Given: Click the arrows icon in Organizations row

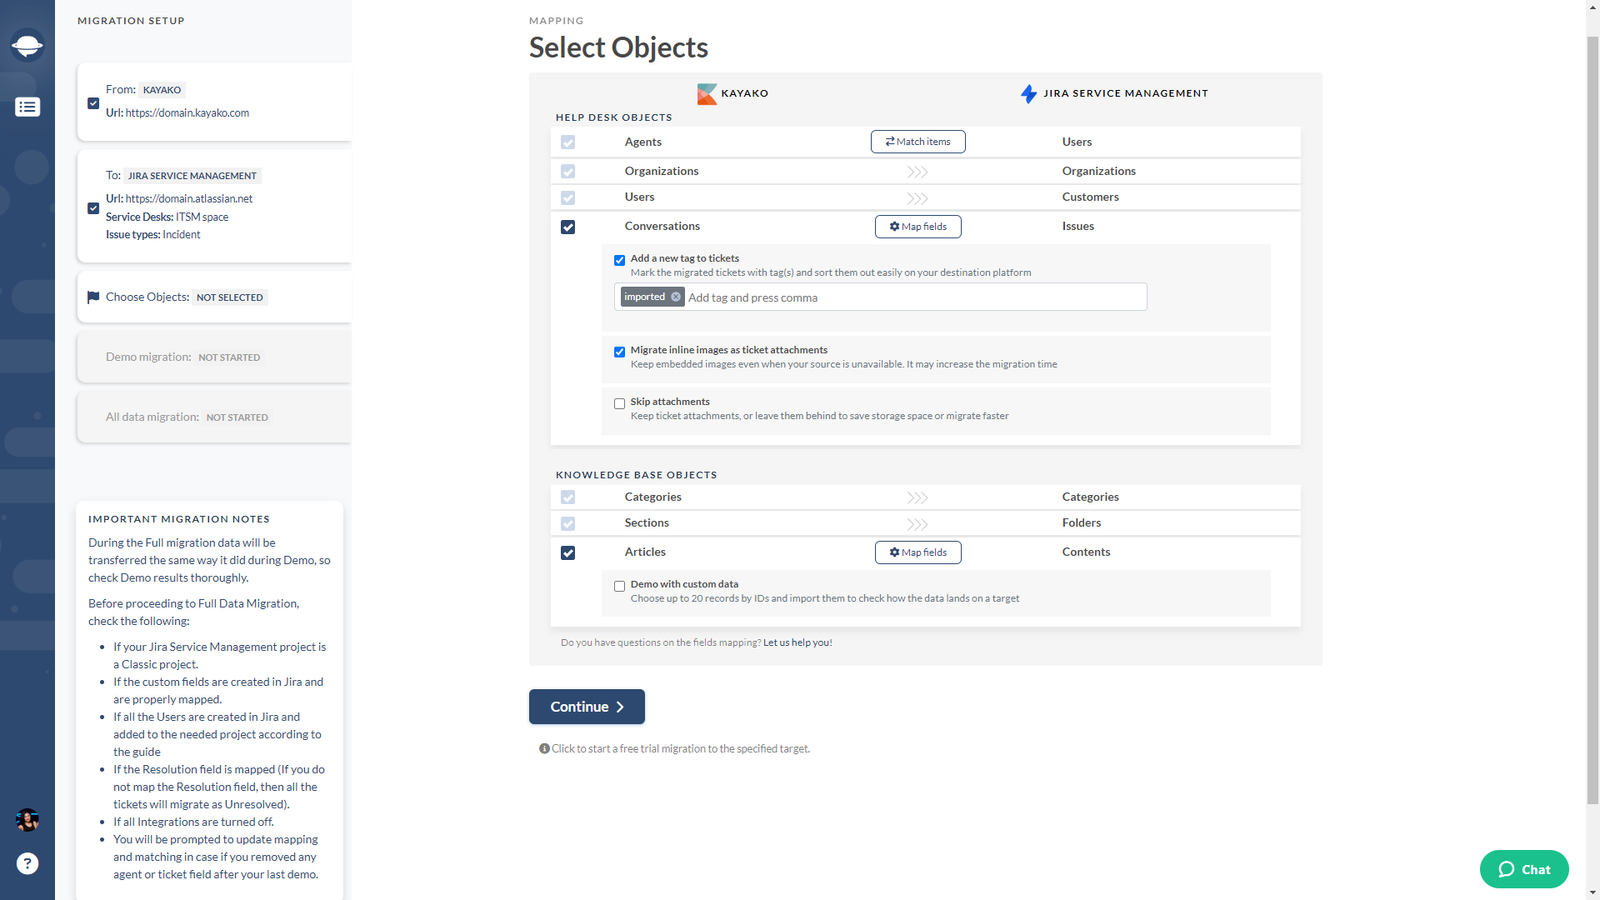Looking at the screenshot, I should point(917,172).
